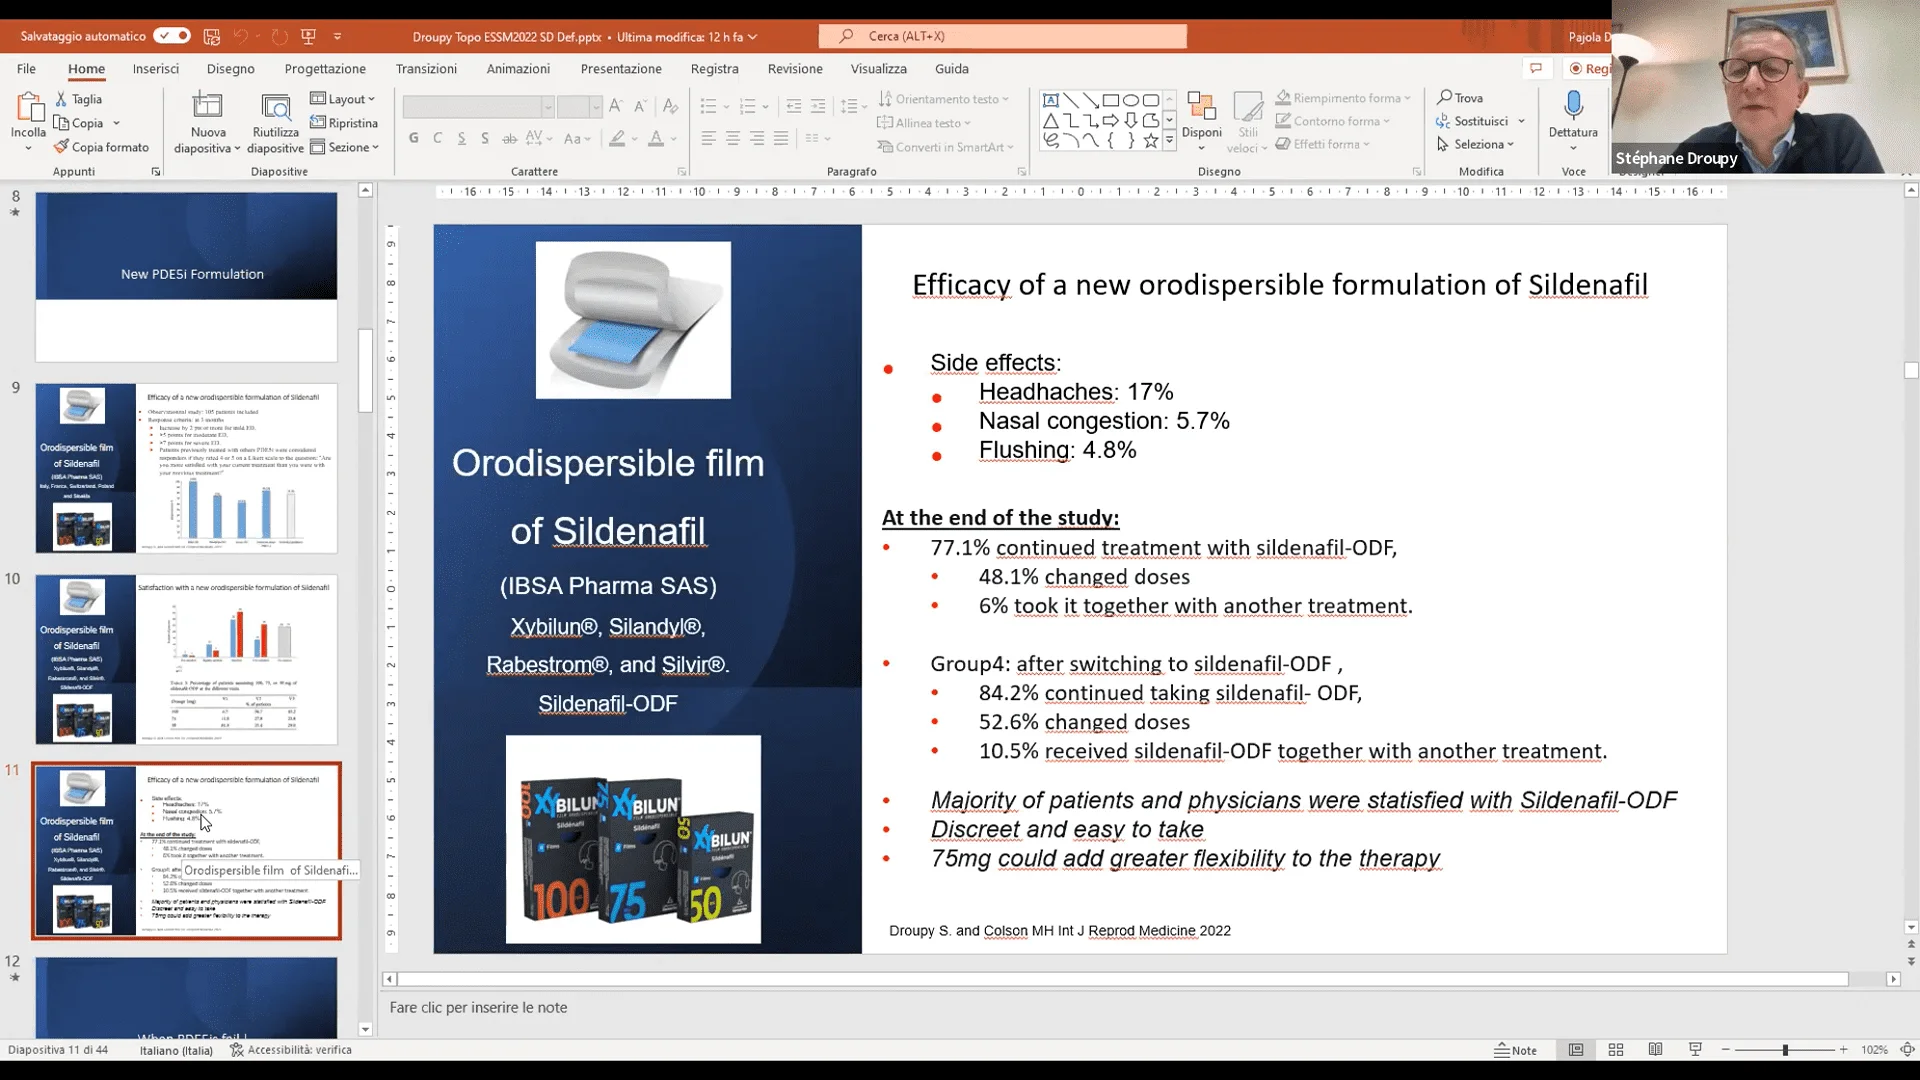Click the align left icon
The image size is (1920, 1080).
(708, 138)
